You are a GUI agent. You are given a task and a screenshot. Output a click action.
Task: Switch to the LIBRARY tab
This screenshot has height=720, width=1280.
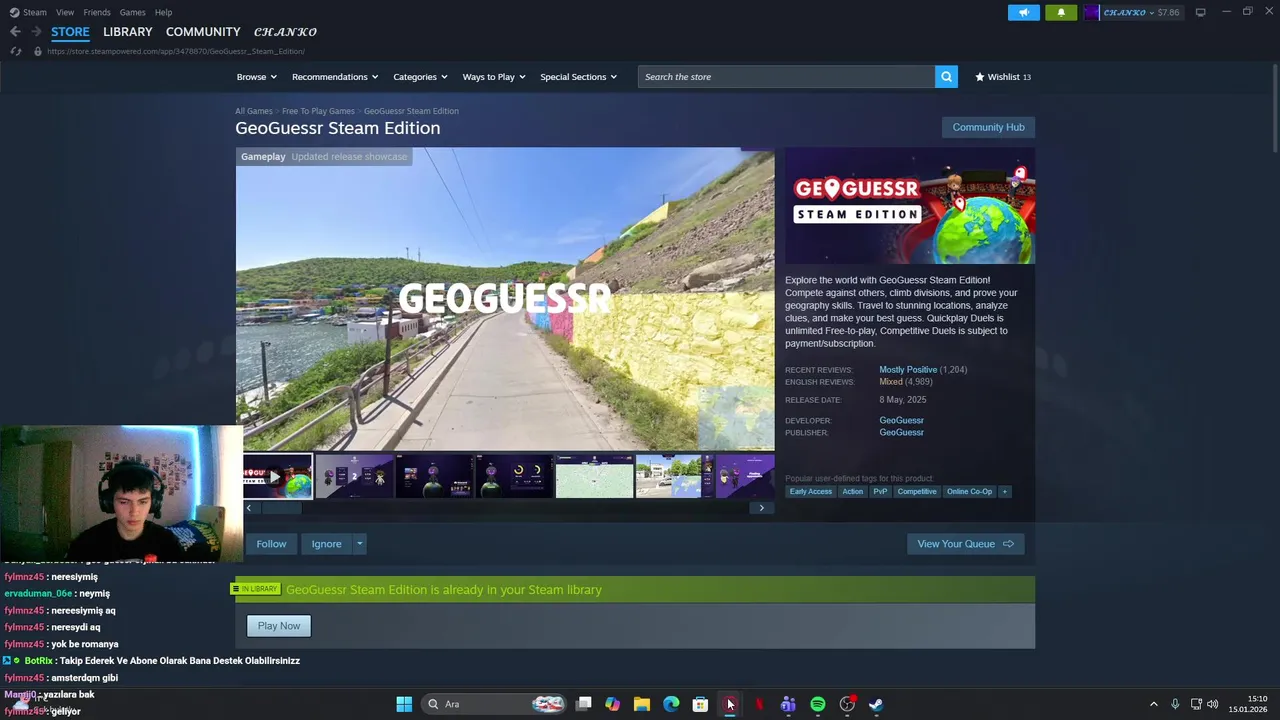(x=128, y=32)
